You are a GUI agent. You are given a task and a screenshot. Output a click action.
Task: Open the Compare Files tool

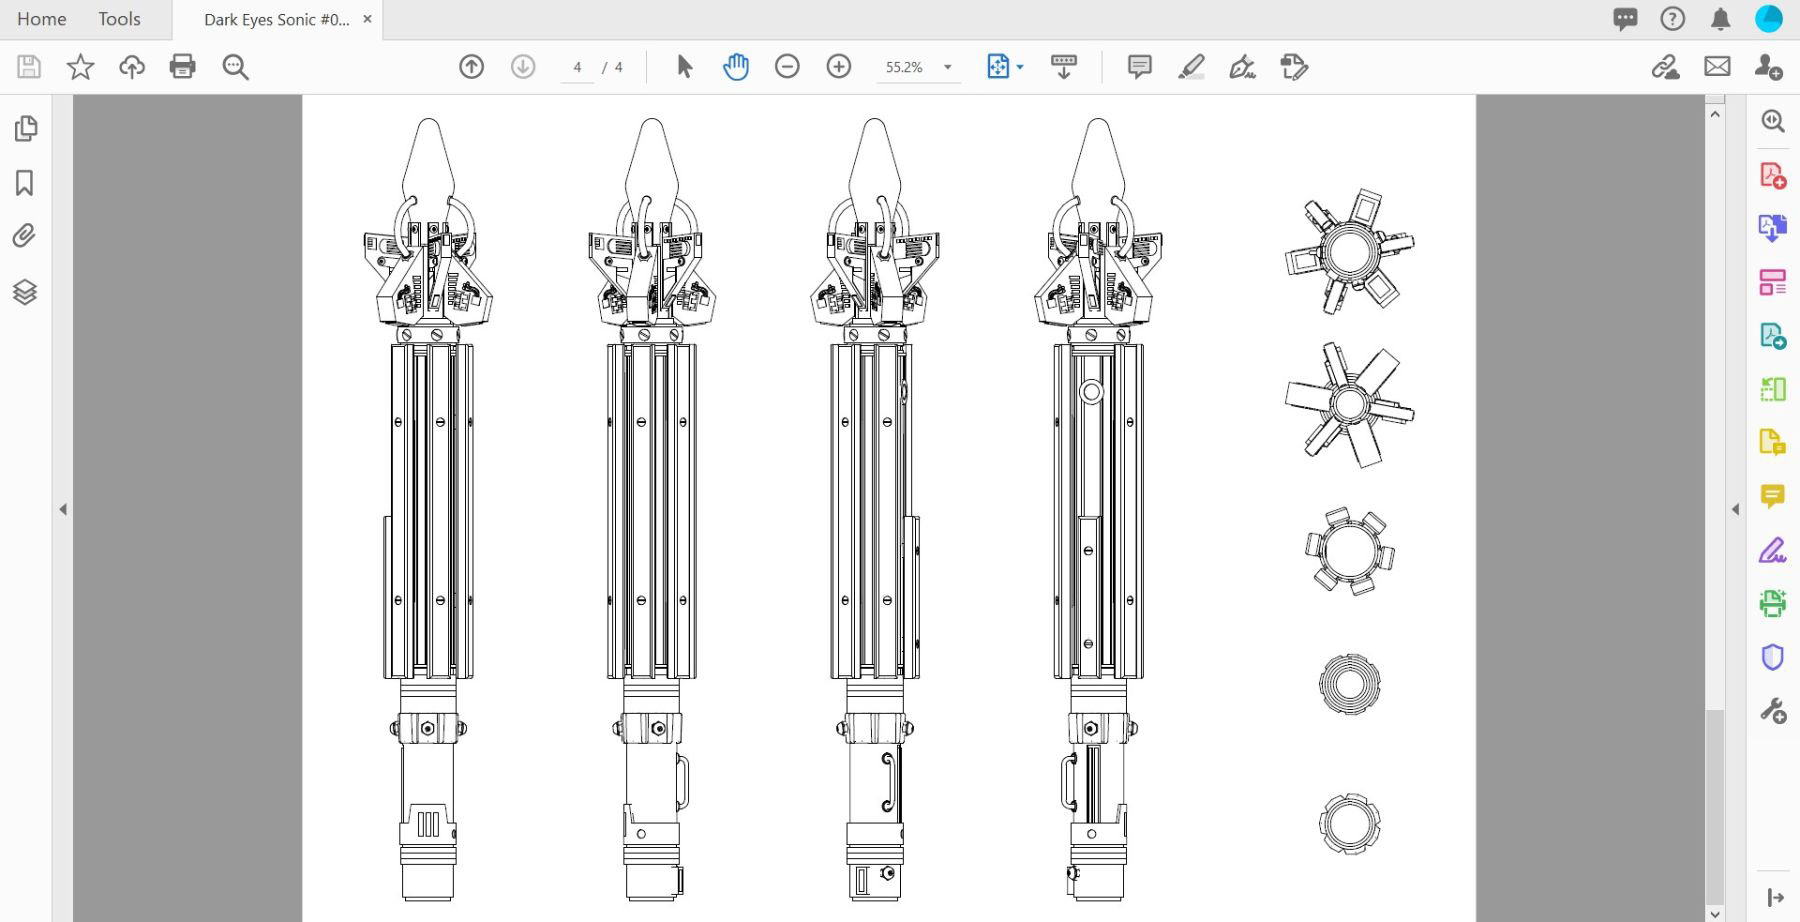[x=1773, y=388]
